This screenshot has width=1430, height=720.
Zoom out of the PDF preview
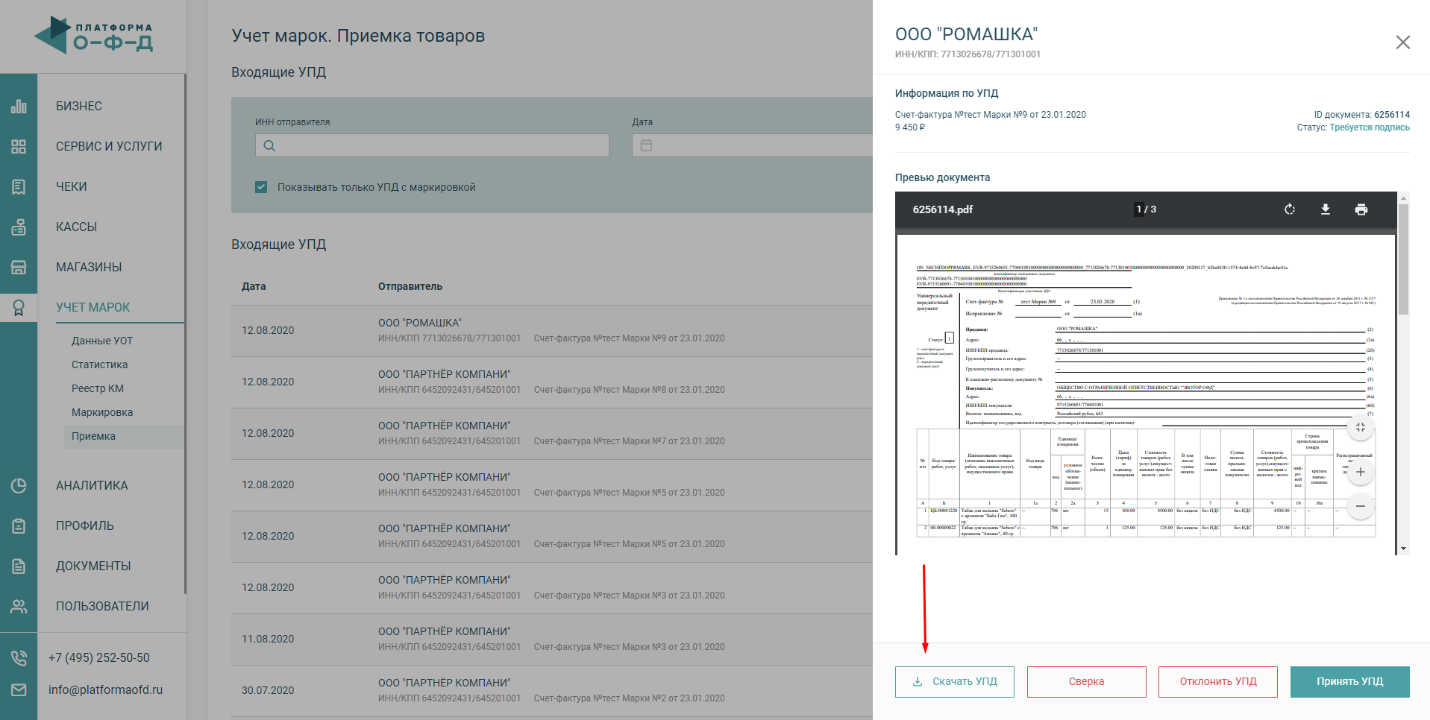[1360, 507]
